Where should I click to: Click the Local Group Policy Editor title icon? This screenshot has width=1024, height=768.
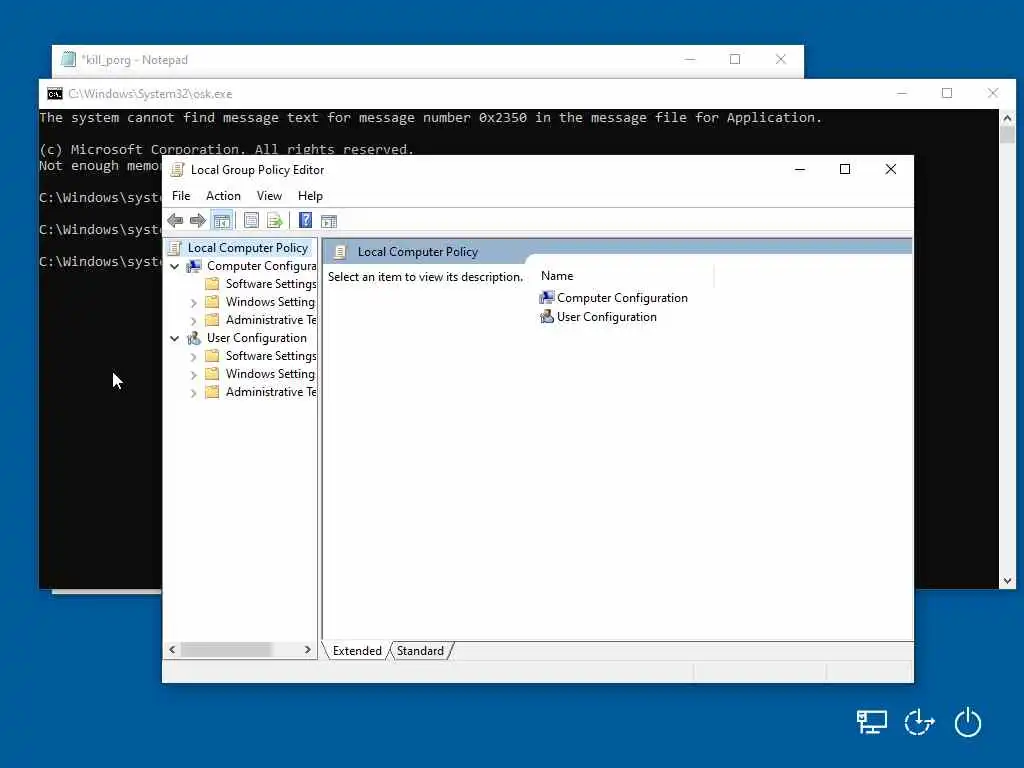176,170
